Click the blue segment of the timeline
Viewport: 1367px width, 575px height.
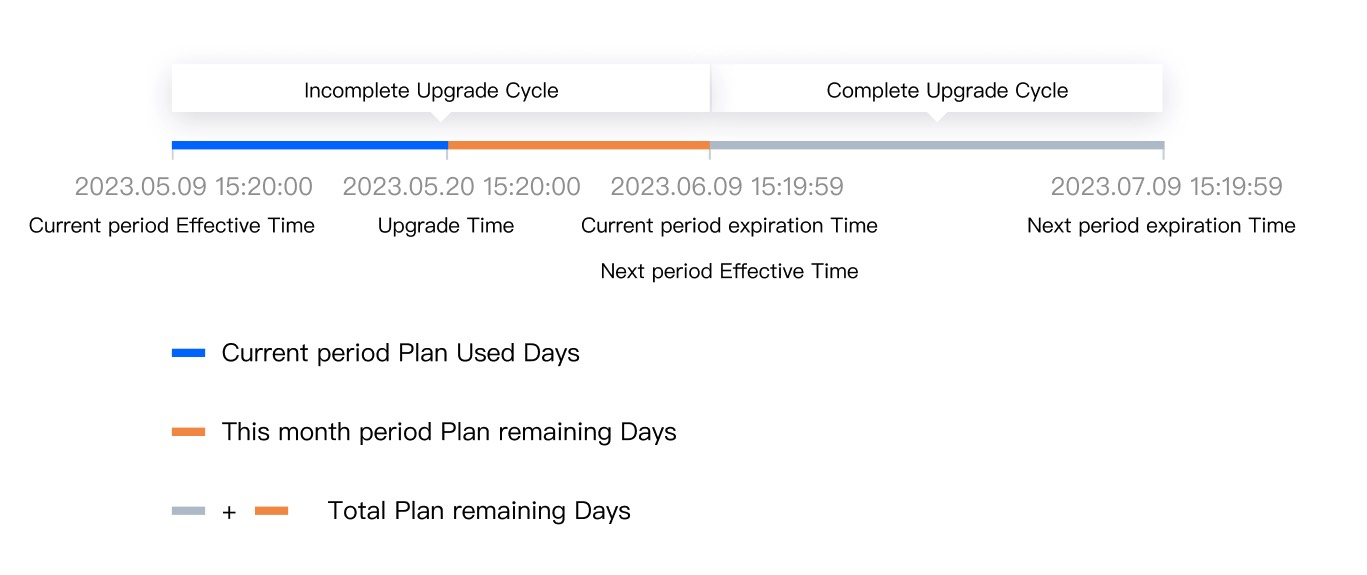pos(309,146)
